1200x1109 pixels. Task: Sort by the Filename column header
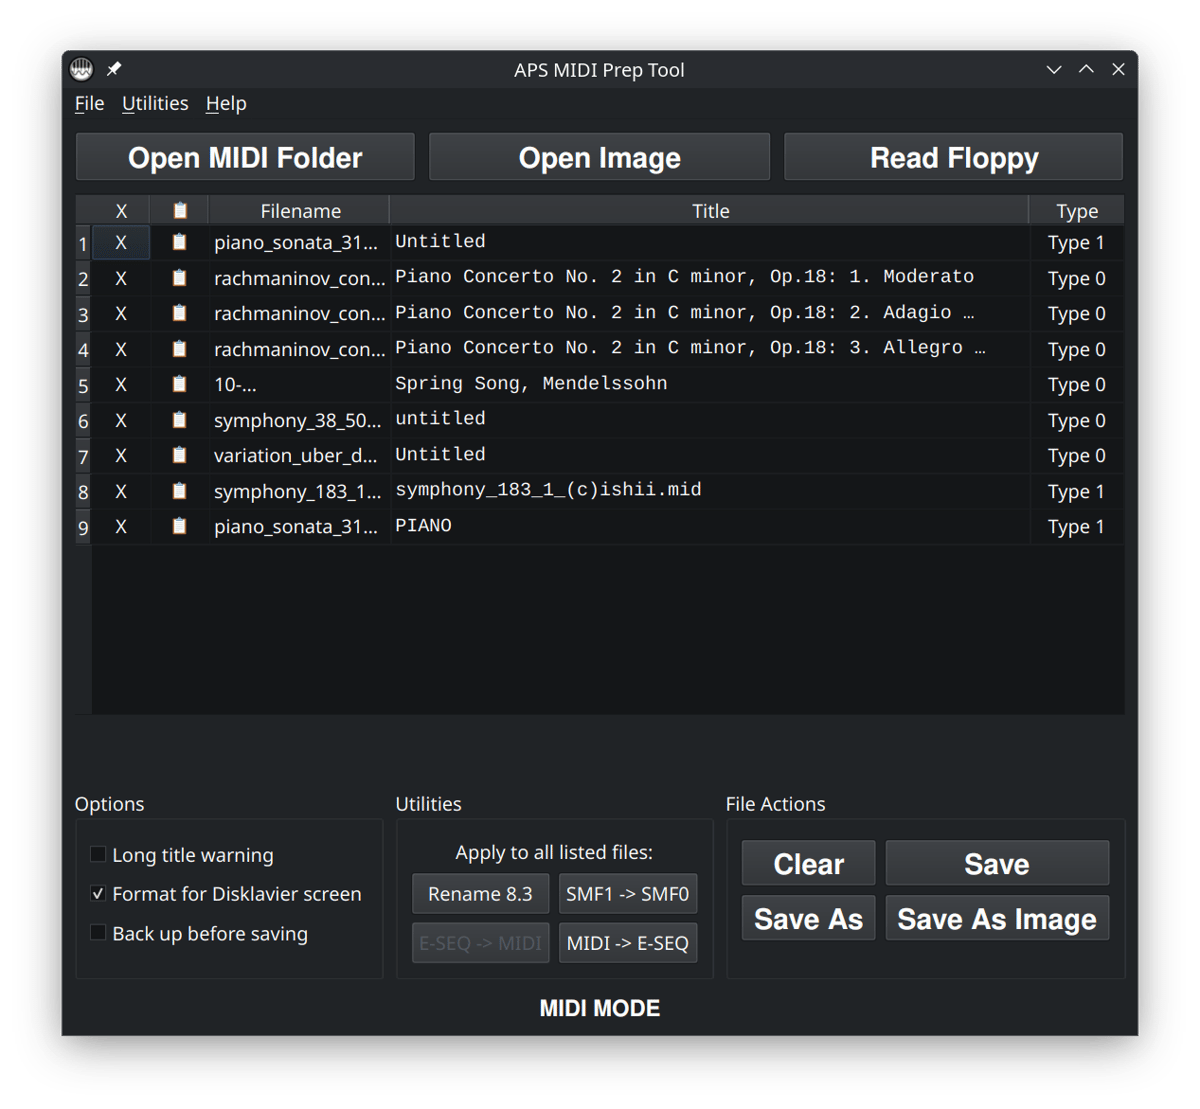point(300,211)
